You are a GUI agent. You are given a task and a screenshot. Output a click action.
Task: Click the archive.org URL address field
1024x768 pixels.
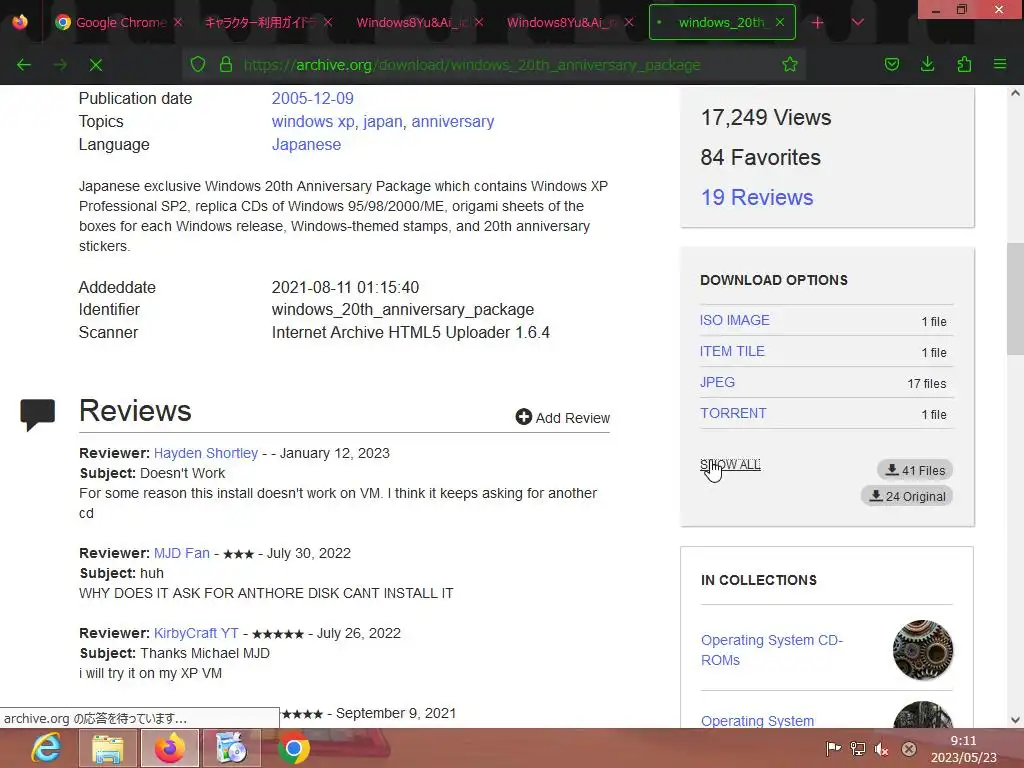[472, 65]
